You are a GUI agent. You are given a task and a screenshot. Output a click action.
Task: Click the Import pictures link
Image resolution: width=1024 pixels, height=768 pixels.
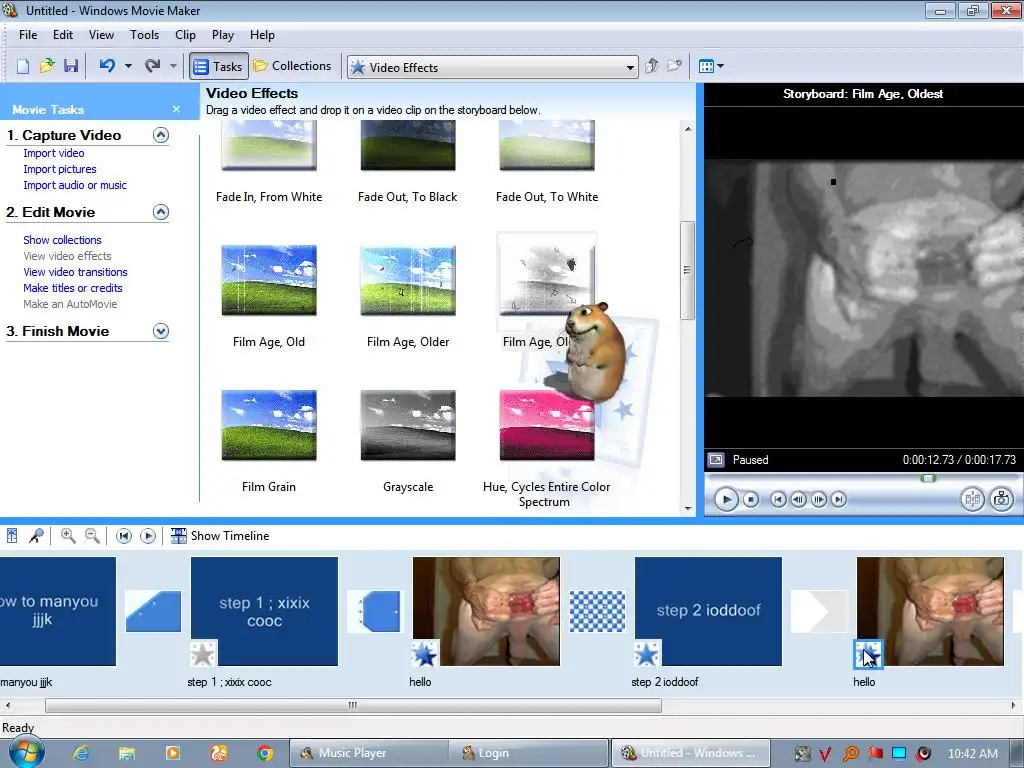[59, 169]
